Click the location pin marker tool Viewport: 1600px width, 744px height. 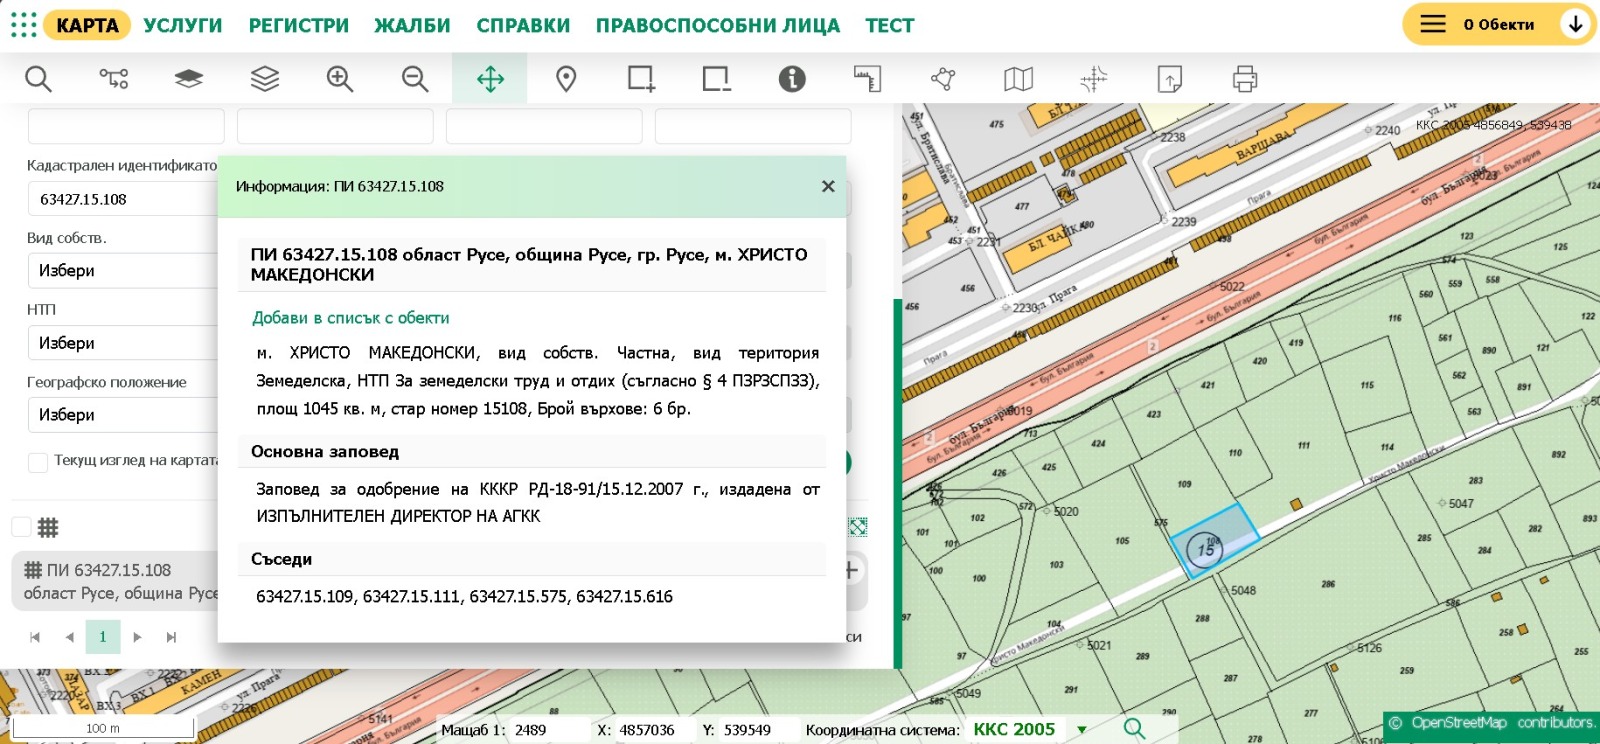(566, 79)
